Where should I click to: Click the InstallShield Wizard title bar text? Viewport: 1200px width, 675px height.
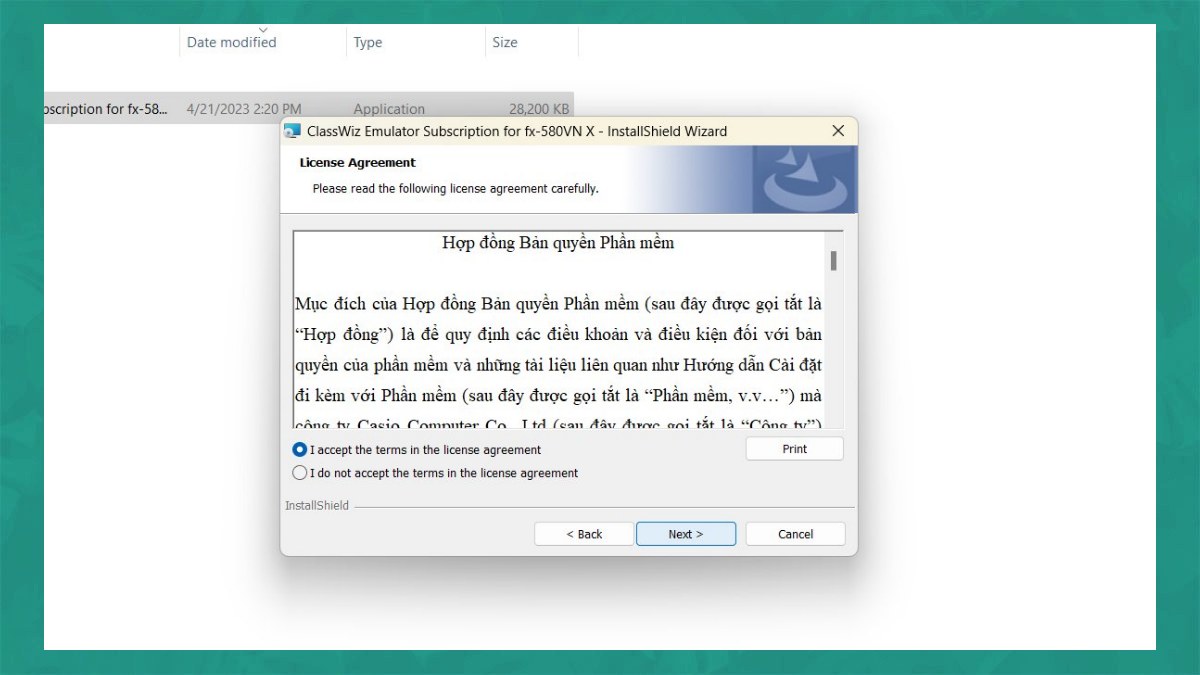(x=517, y=131)
